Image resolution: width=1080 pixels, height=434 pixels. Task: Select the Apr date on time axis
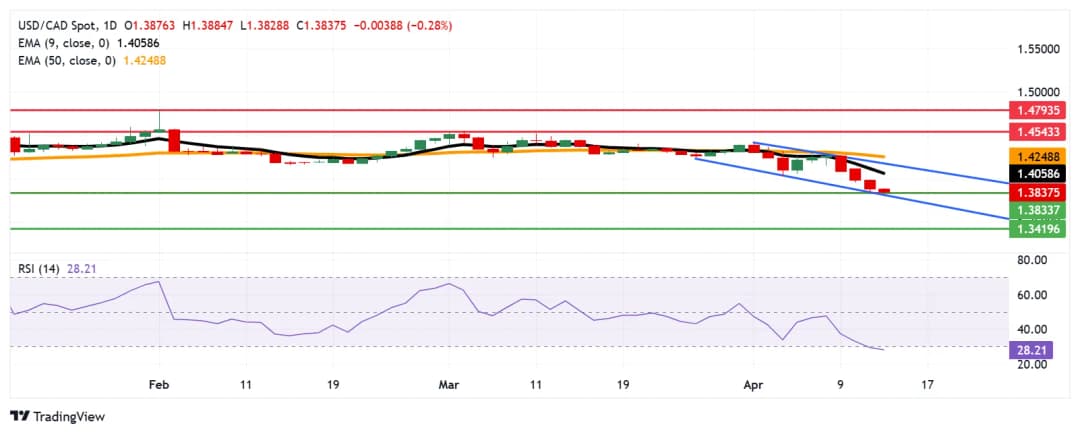click(752, 383)
